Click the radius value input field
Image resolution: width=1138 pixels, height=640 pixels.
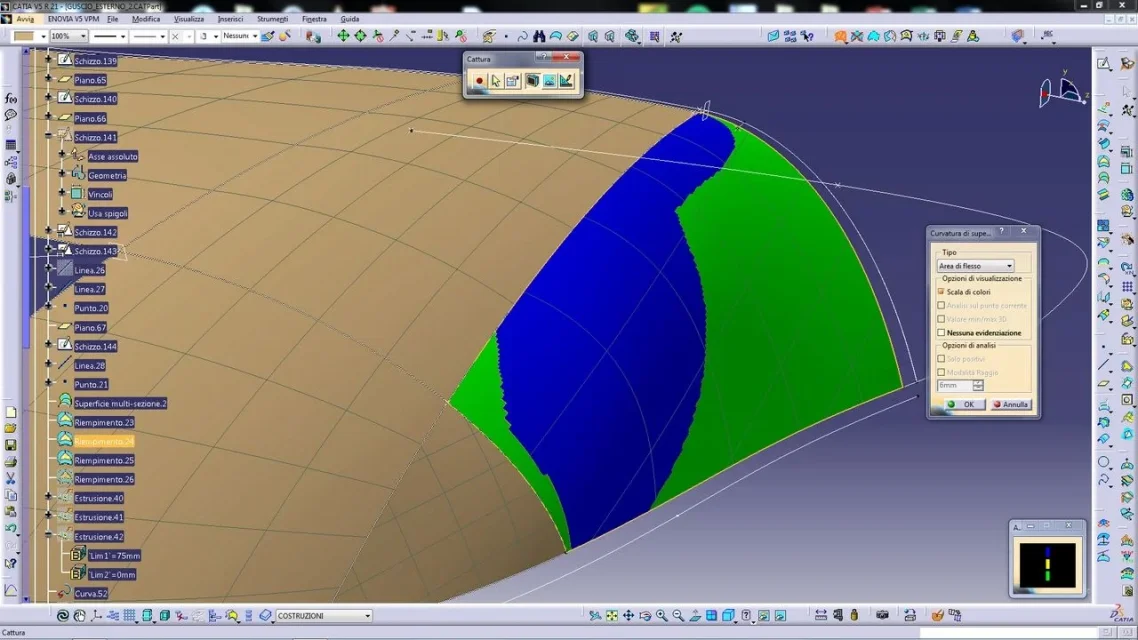coord(954,385)
